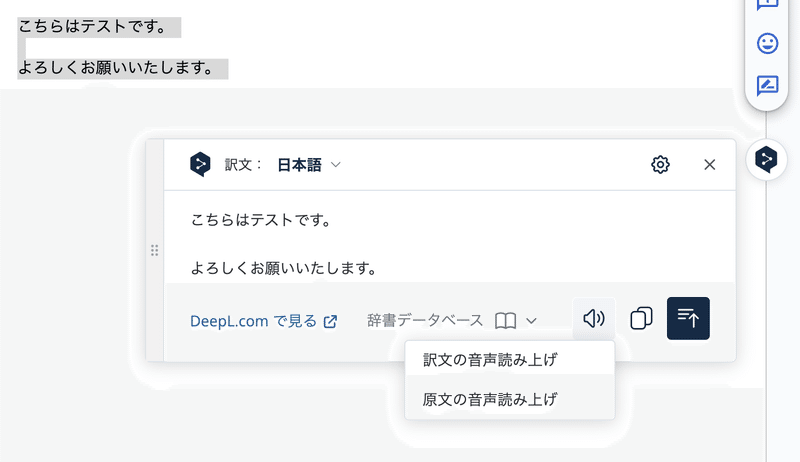Viewport: 800px width, 462px height.
Task: Click the emoji smiley icon
Action: tap(767, 43)
